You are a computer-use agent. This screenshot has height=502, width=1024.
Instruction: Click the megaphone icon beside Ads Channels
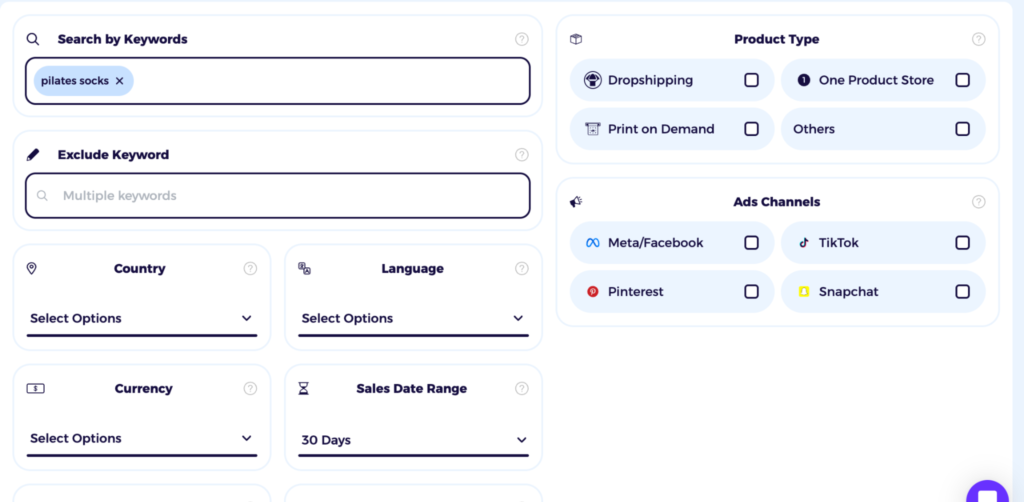(576, 202)
